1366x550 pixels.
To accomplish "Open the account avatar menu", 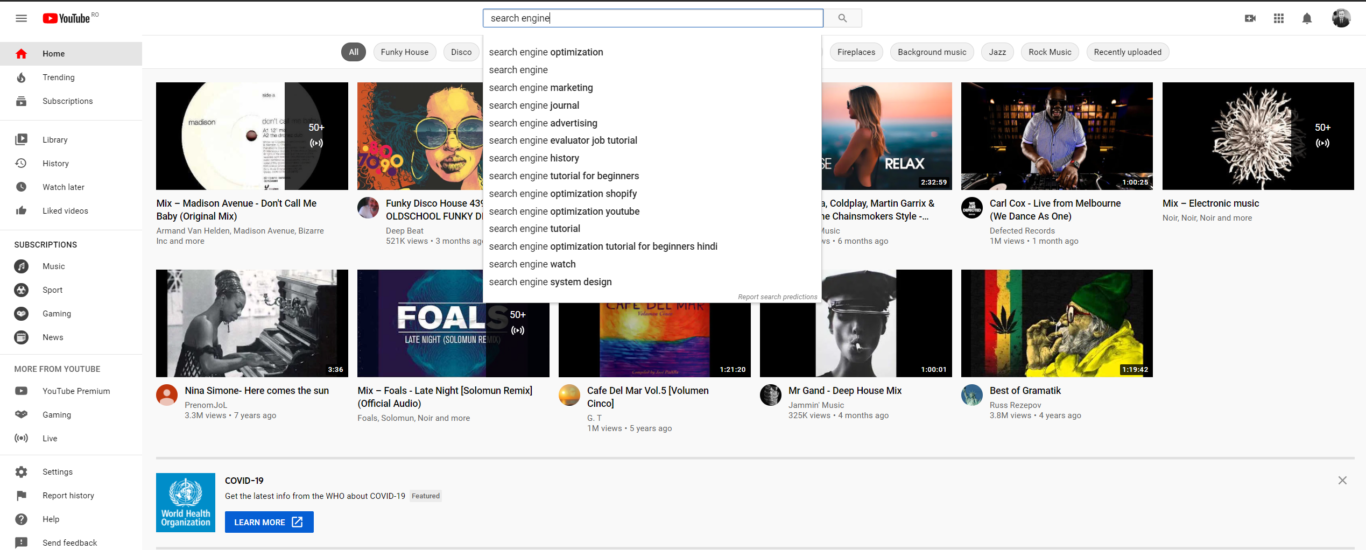I will (x=1341, y=18).
